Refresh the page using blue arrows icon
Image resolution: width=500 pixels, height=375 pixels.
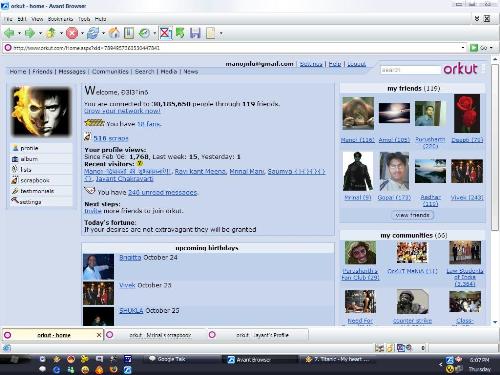pyautogui.click(x=93, y=33)
